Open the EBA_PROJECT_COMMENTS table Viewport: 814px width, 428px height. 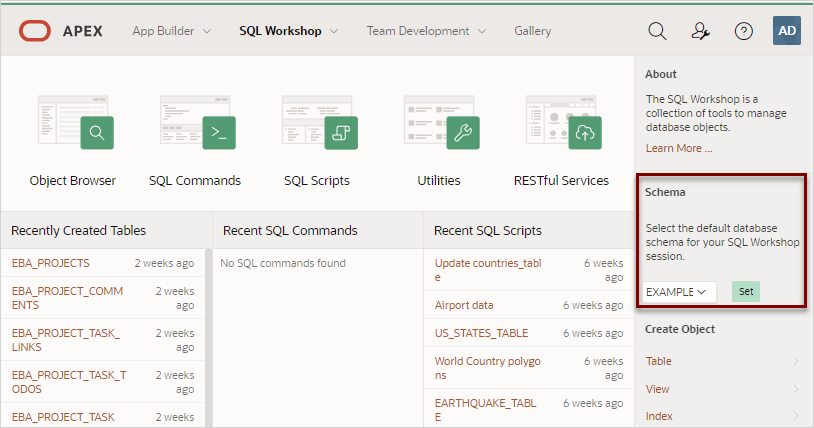67,298
